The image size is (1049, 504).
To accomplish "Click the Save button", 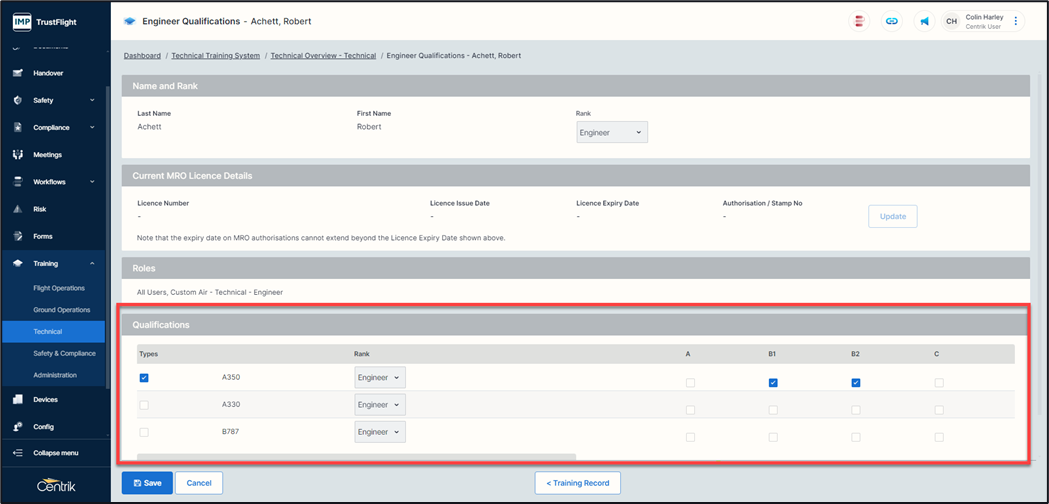I will click(x=147, y=483).
